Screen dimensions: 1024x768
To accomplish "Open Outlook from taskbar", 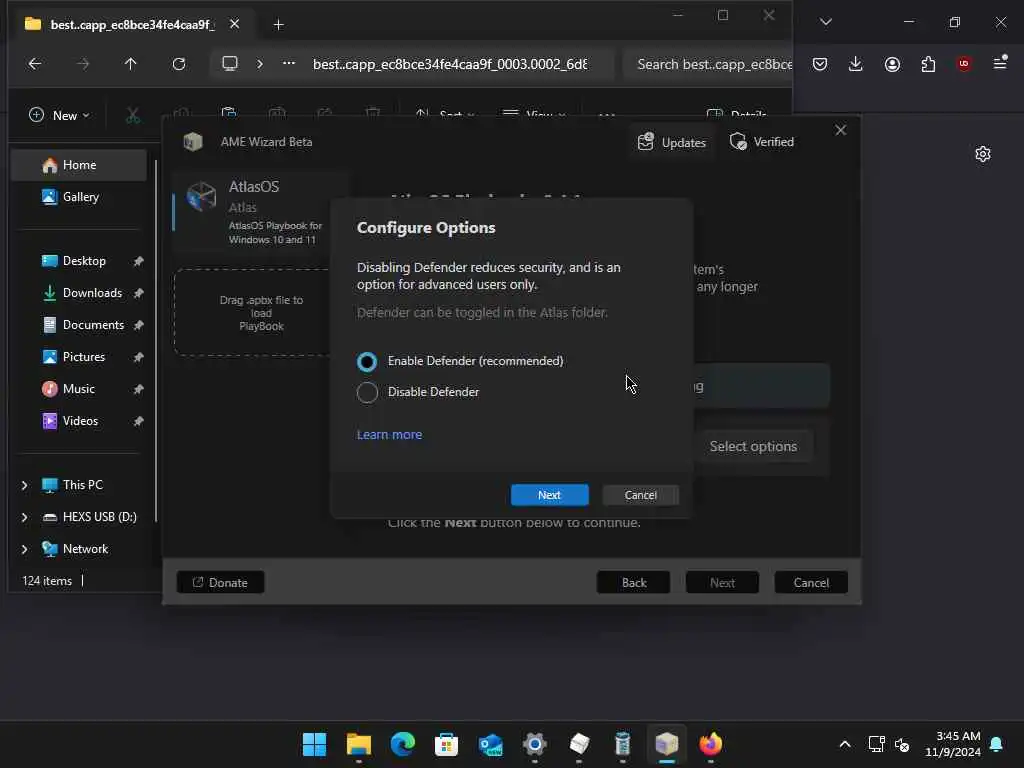I will [x=490, y=744].
